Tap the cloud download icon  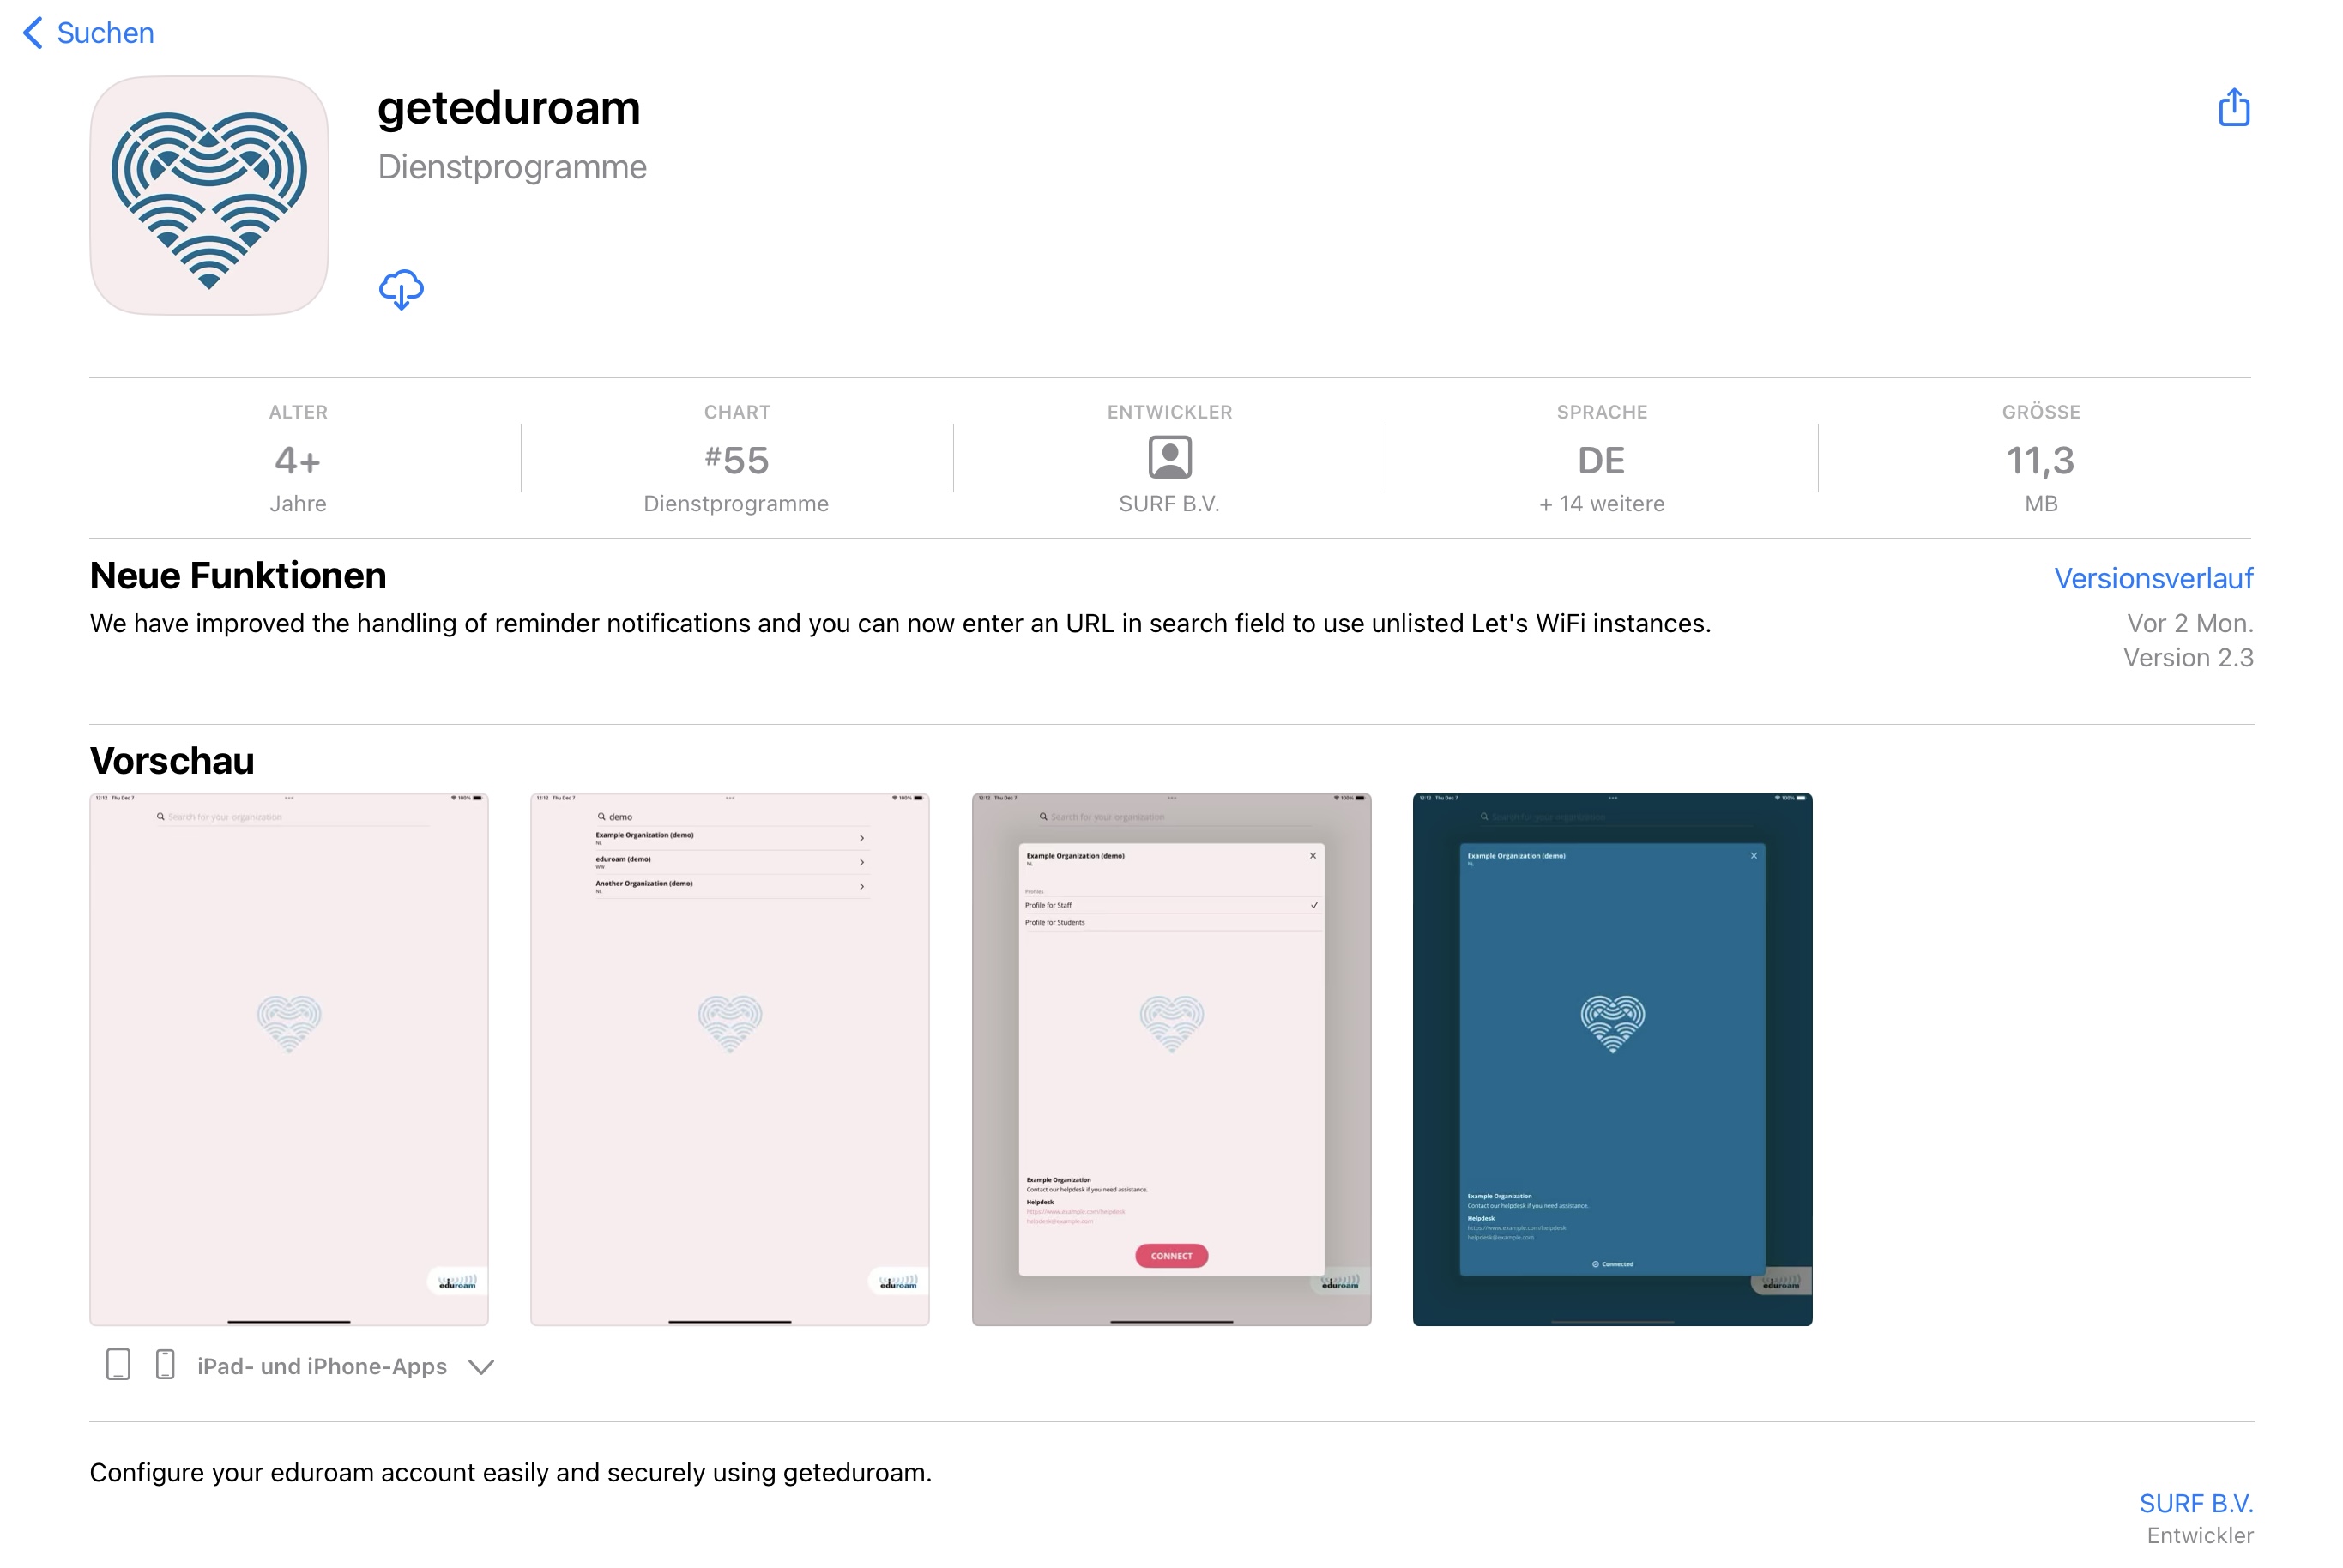(401, 290)
